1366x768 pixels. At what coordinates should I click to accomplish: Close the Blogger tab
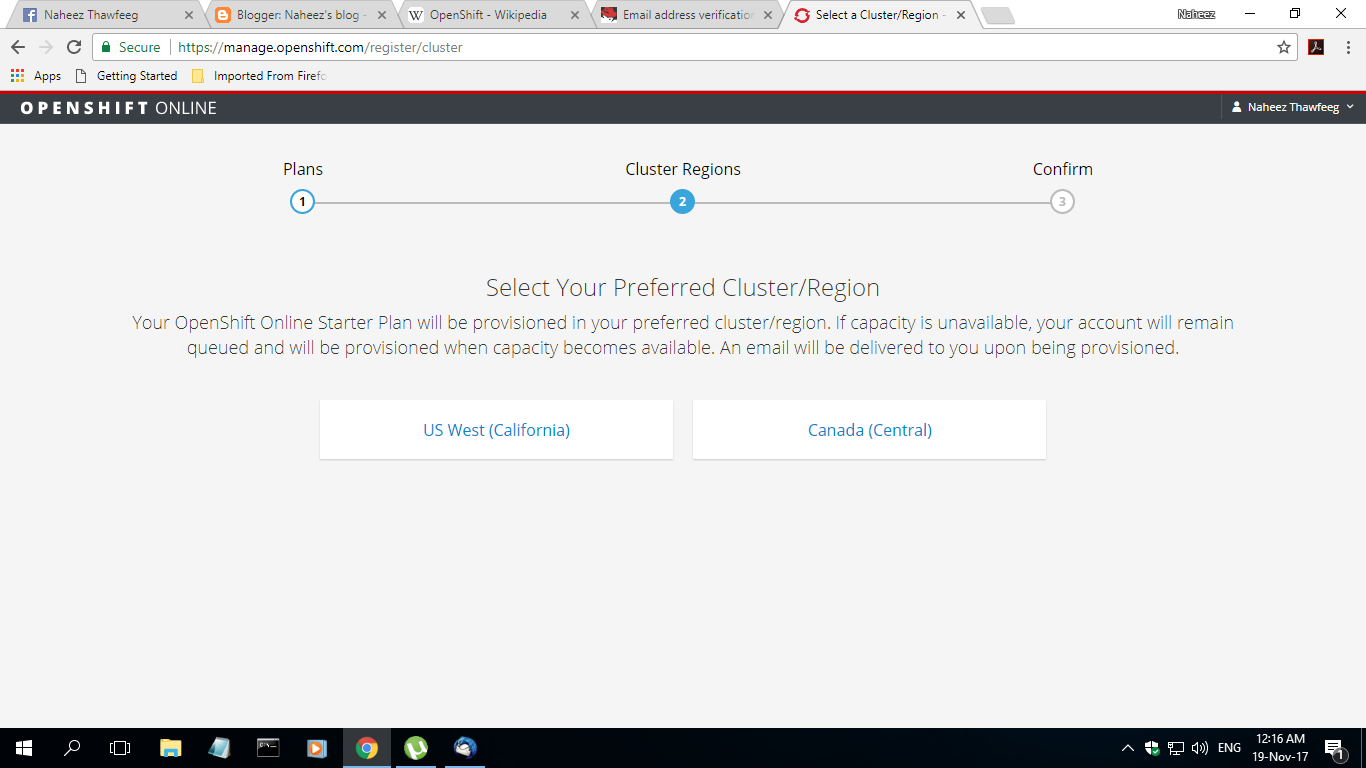click(382, 16)
